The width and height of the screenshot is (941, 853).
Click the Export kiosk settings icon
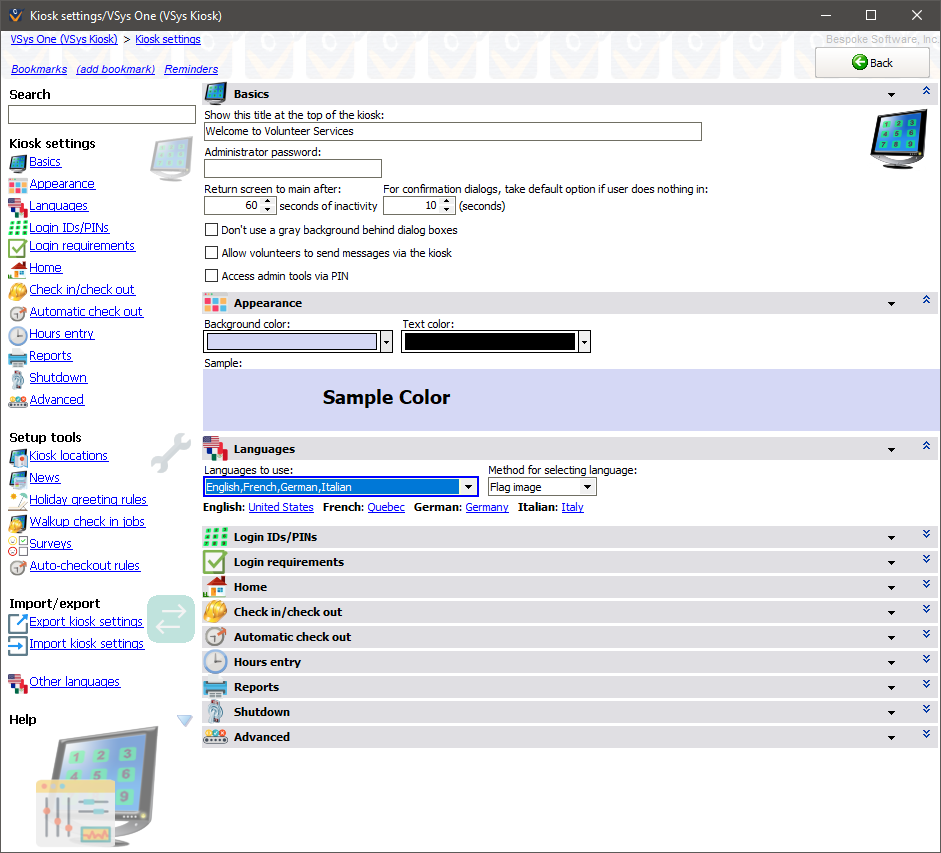(x=18, y=622)
